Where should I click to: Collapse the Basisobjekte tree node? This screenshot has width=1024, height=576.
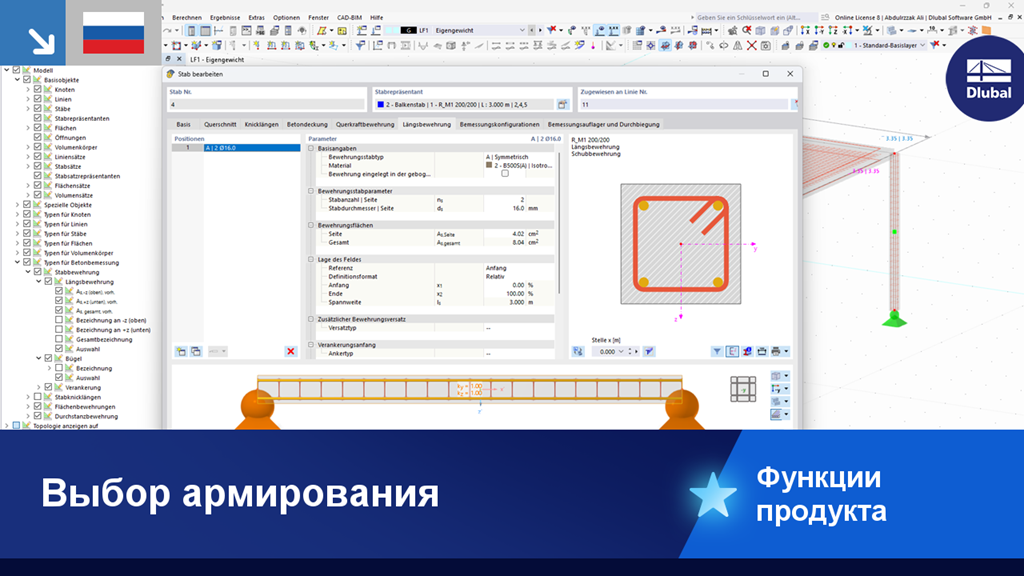point(18,80)
